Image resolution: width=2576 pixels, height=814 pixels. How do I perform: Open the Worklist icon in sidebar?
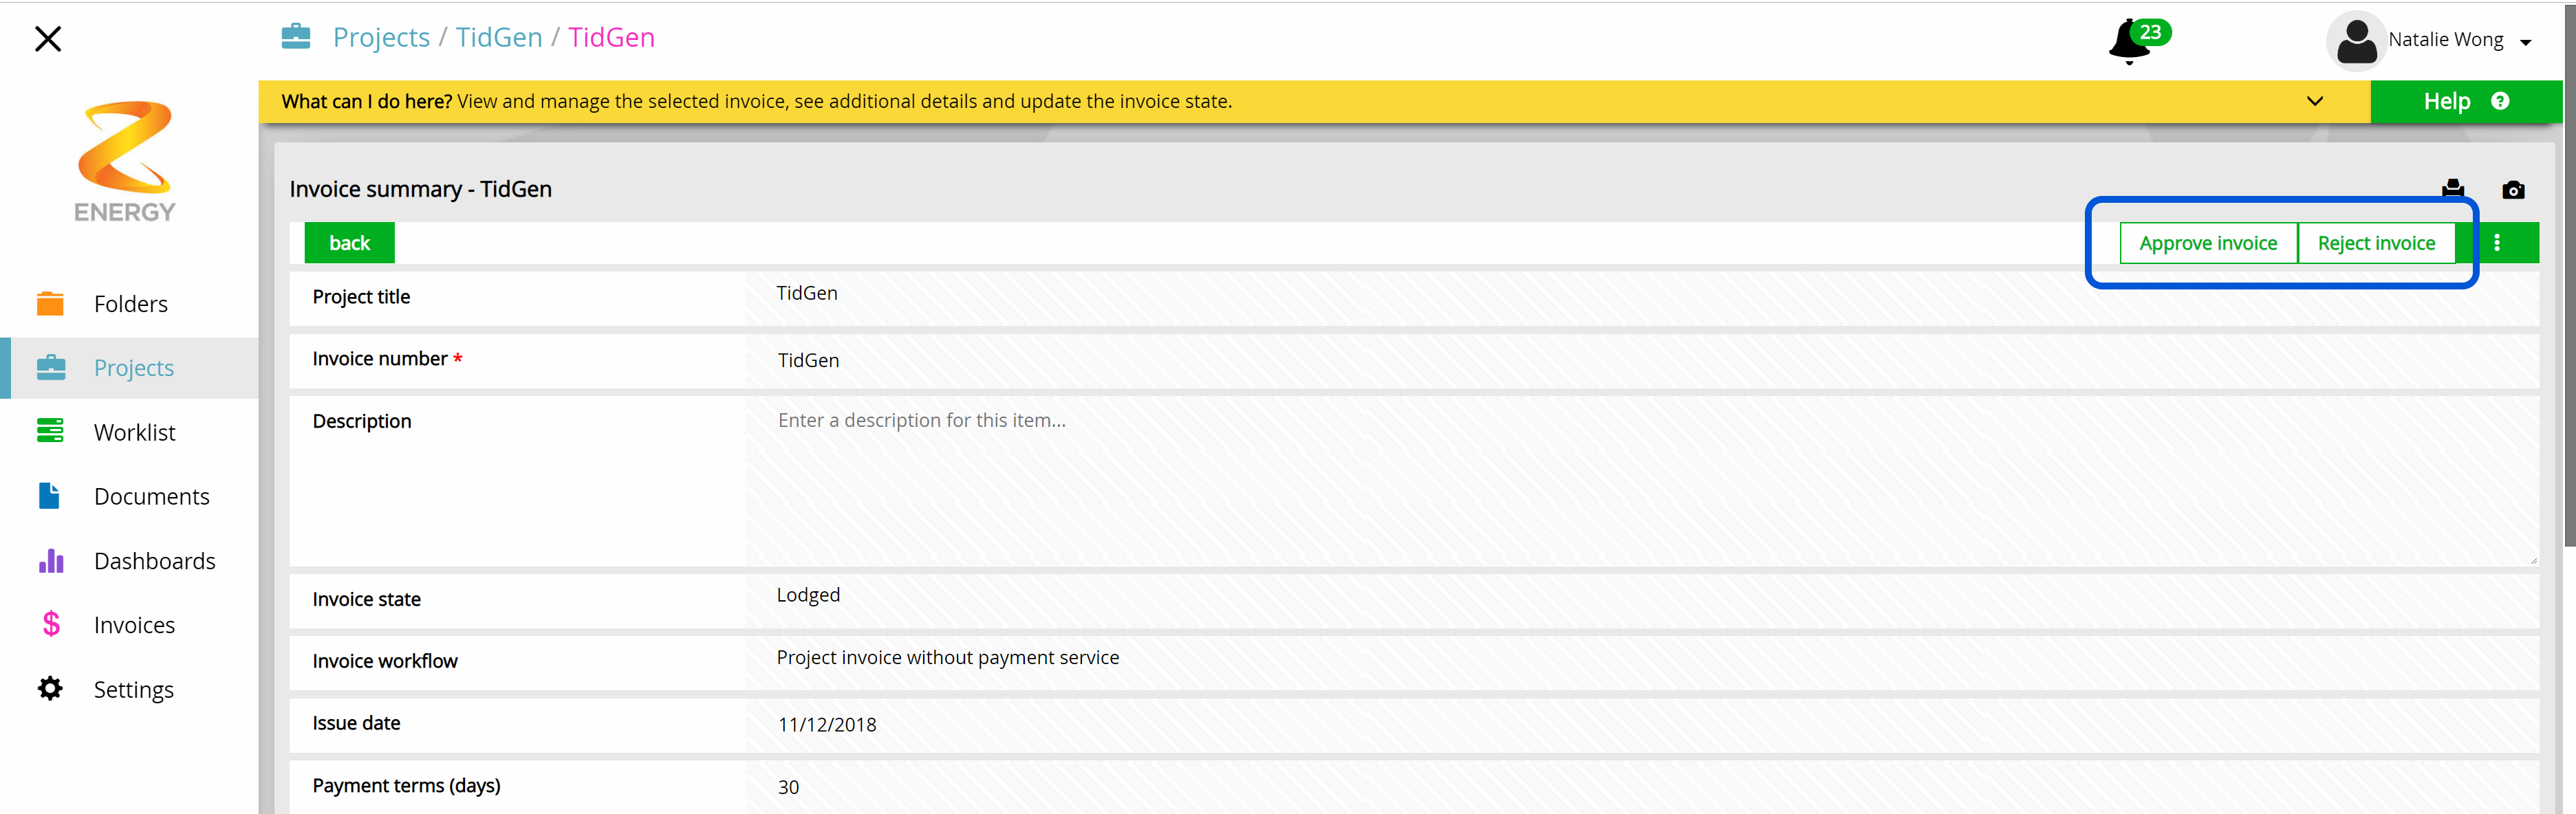tap(50, 431)
